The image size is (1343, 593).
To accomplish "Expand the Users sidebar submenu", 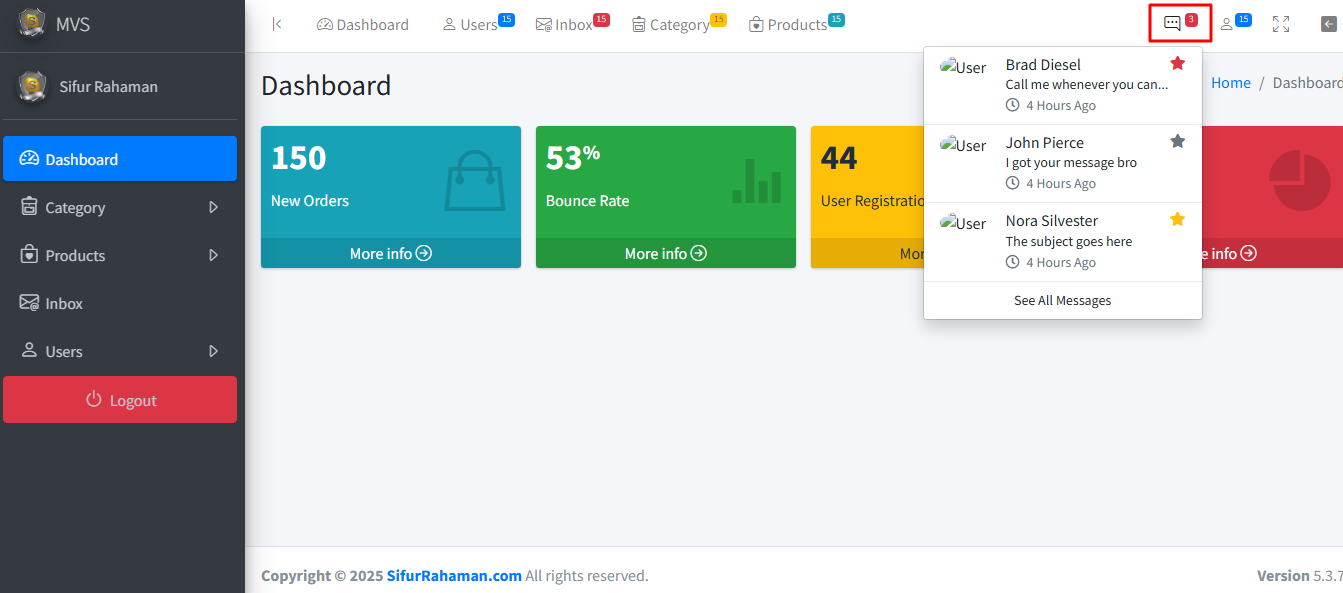I will click(x=213, y=351).
